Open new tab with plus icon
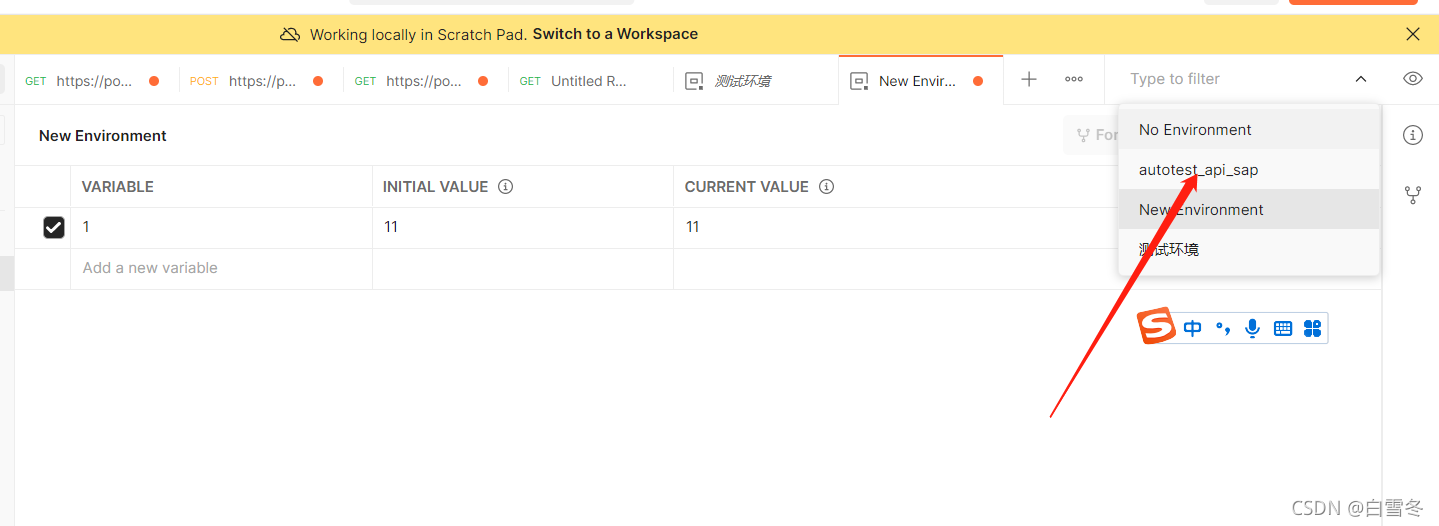 coord(1028,79)
